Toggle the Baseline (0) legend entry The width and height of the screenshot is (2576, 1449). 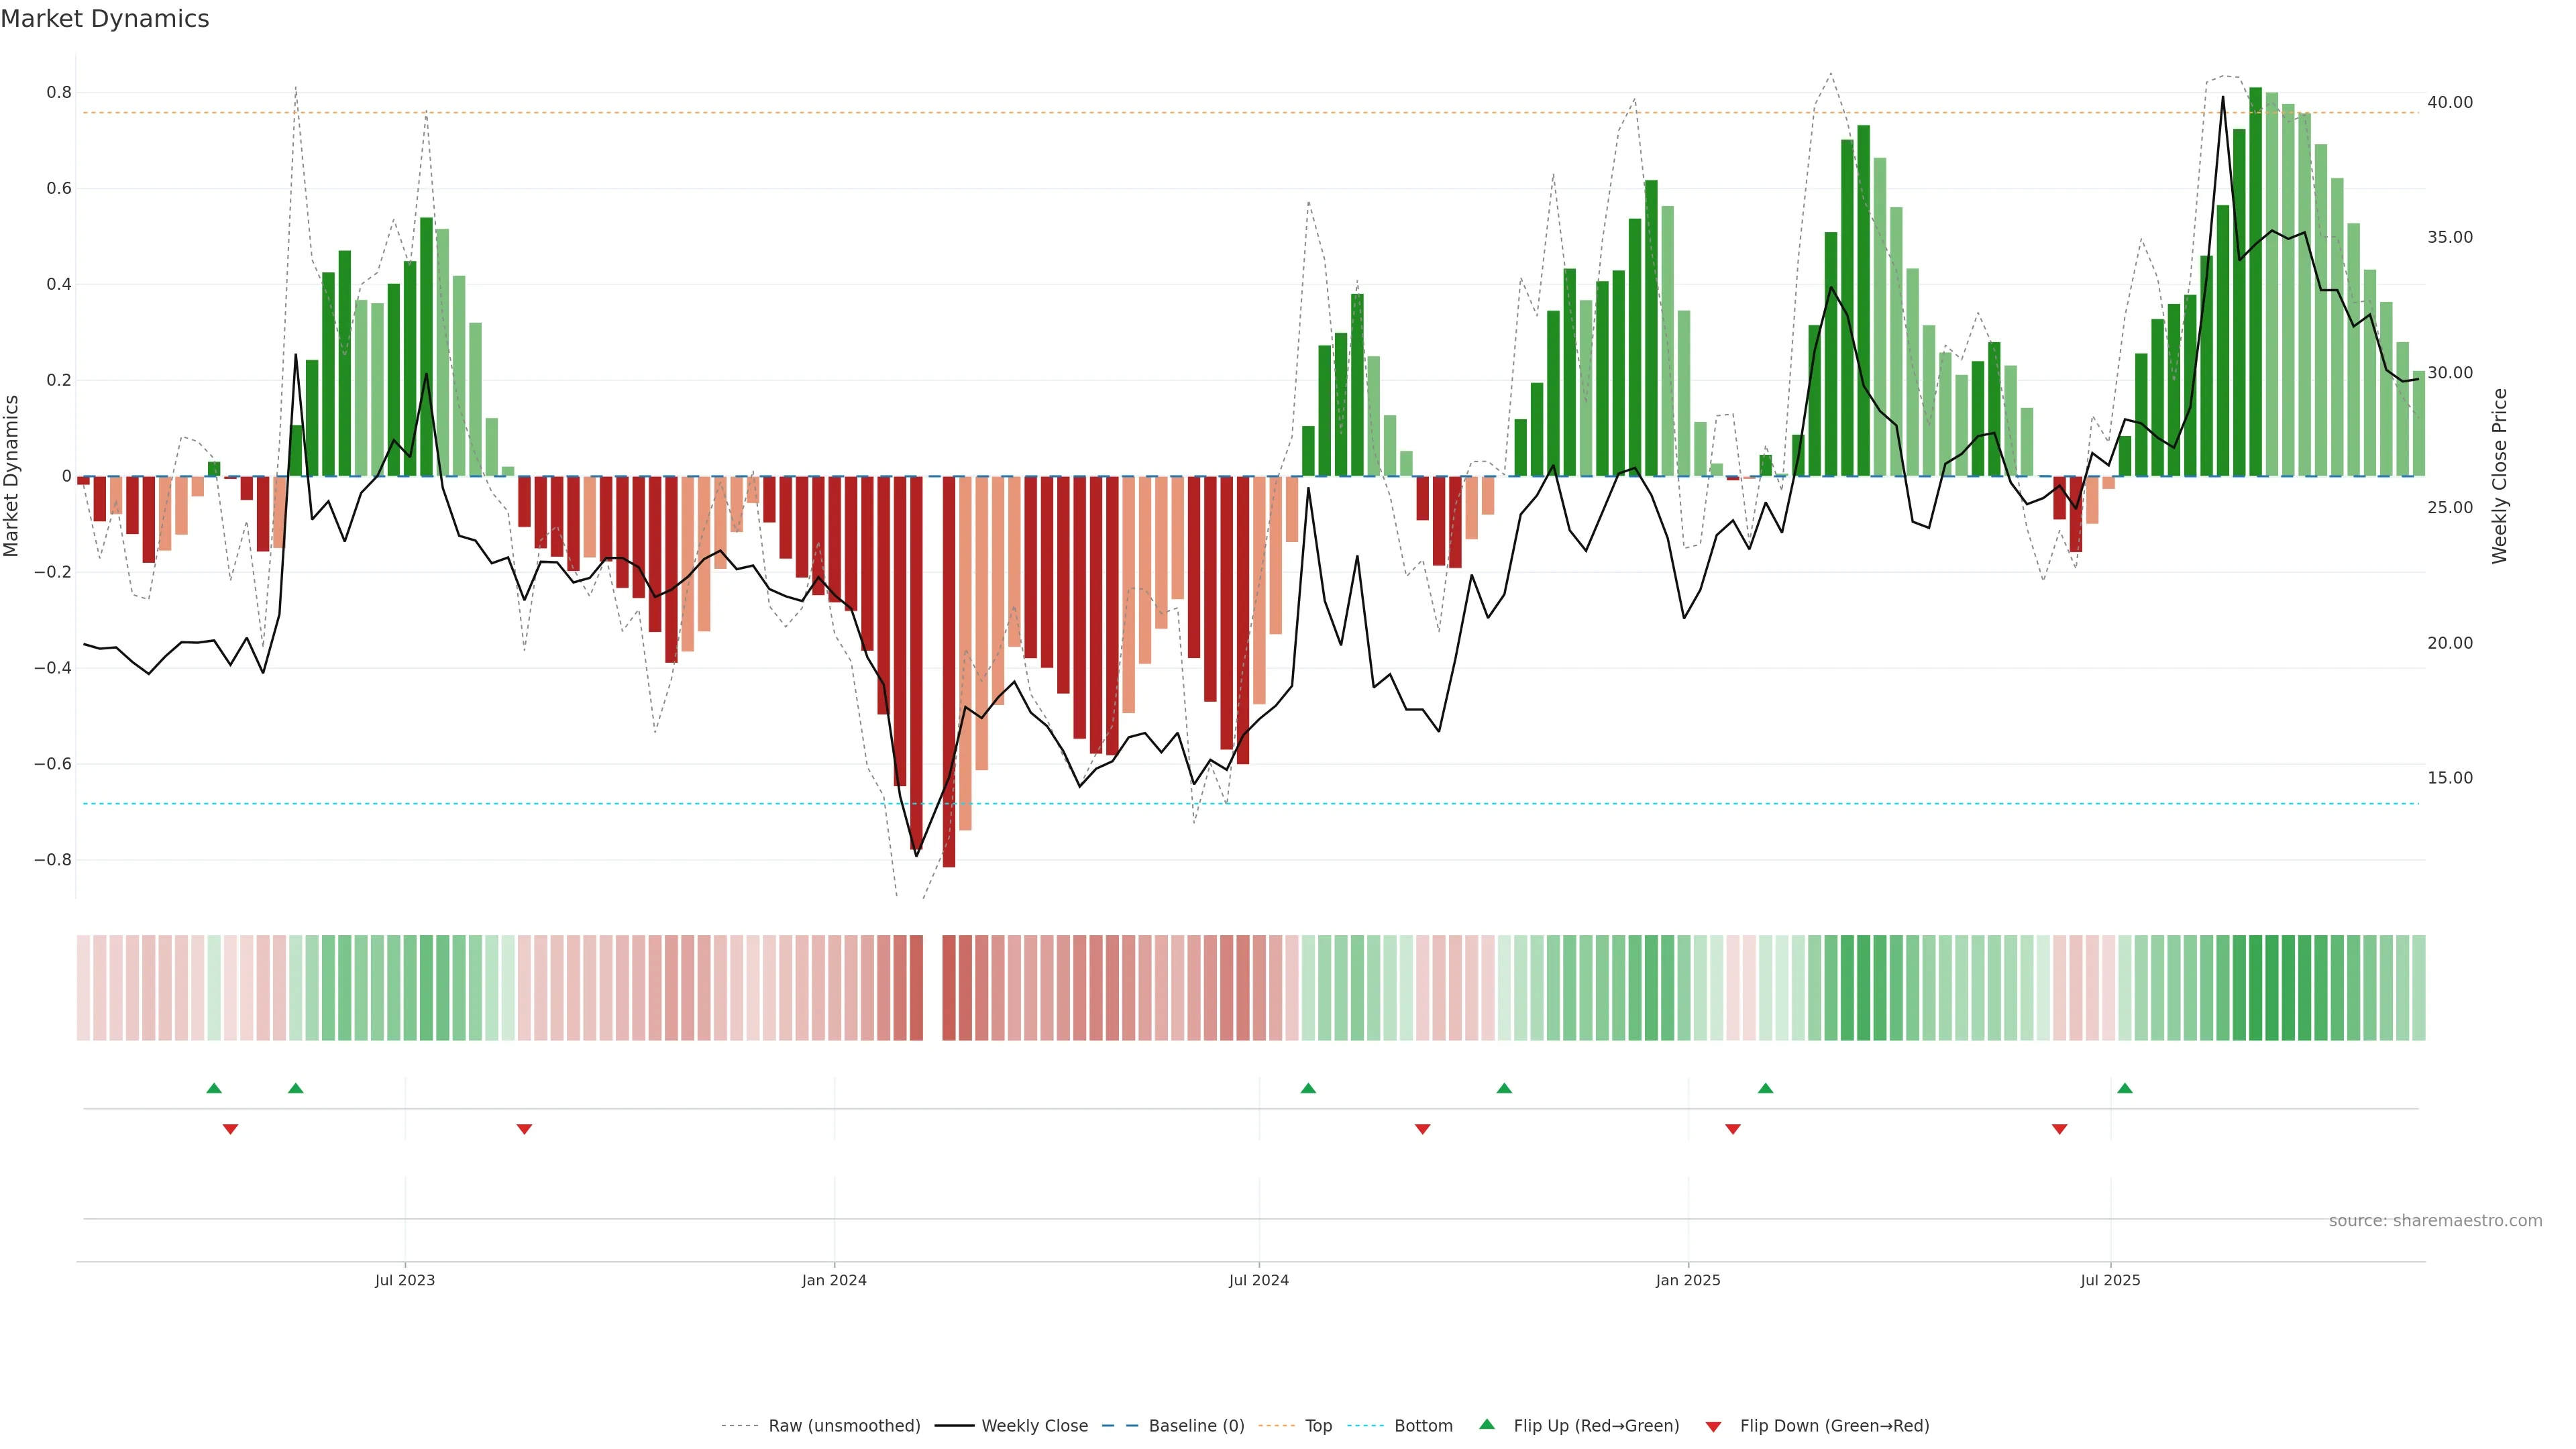1196,1426
